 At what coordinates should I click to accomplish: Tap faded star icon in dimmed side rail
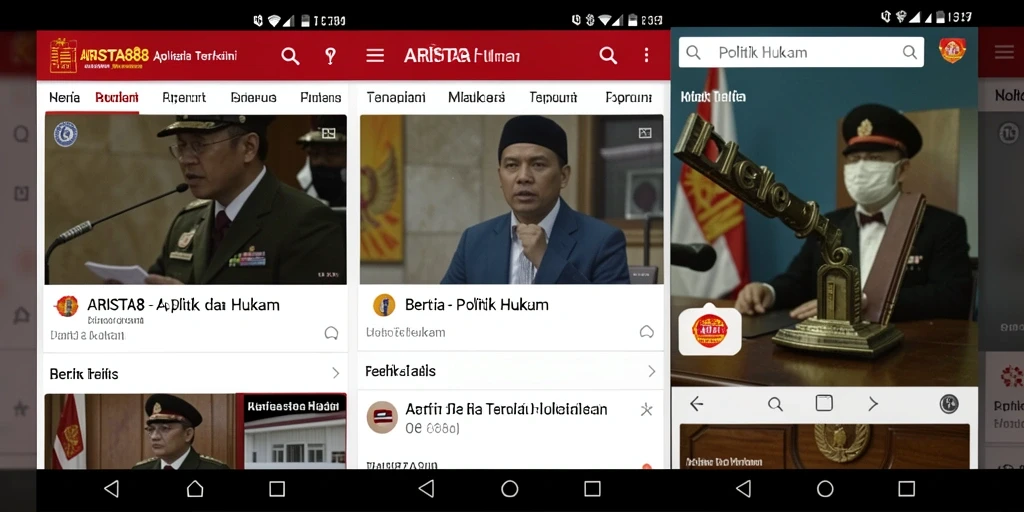pyautogui.click(x=20, y=409)
